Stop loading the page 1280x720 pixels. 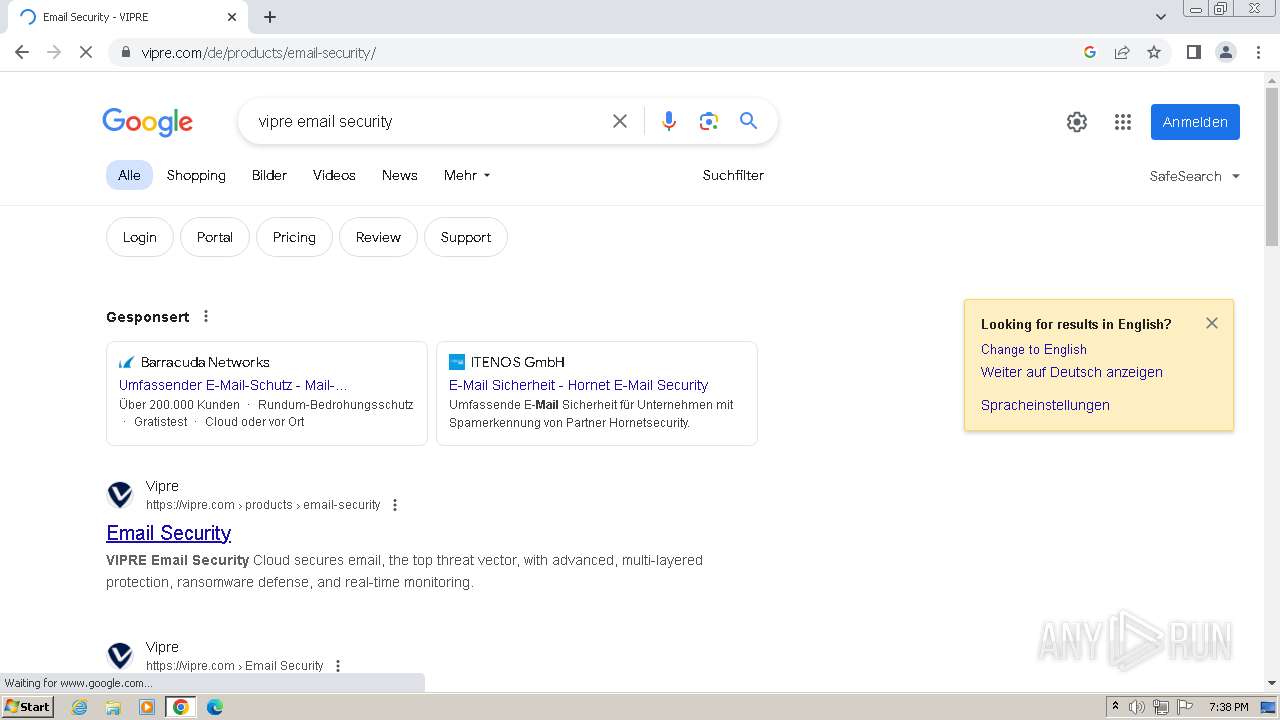[86, 52]
